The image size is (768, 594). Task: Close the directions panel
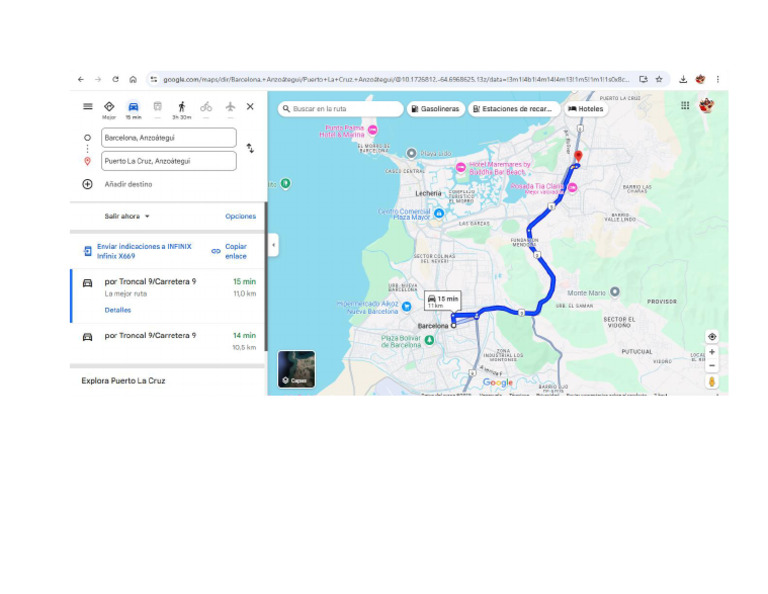(250, 106)
